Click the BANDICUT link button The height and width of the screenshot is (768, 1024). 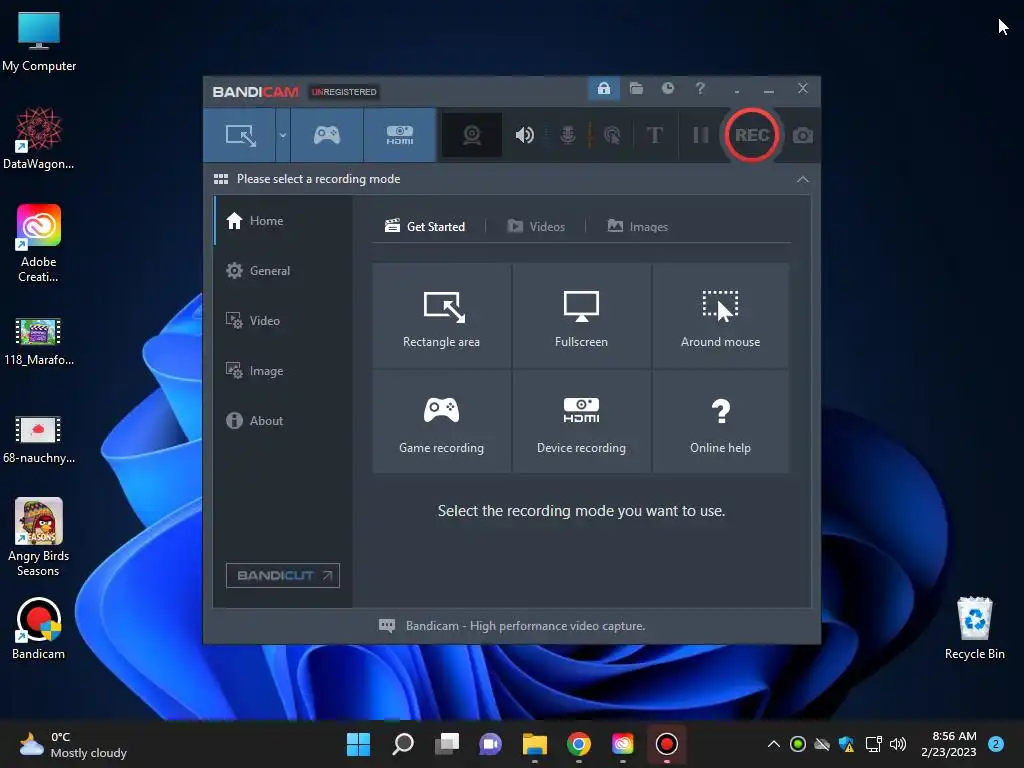tap(283, 575)
